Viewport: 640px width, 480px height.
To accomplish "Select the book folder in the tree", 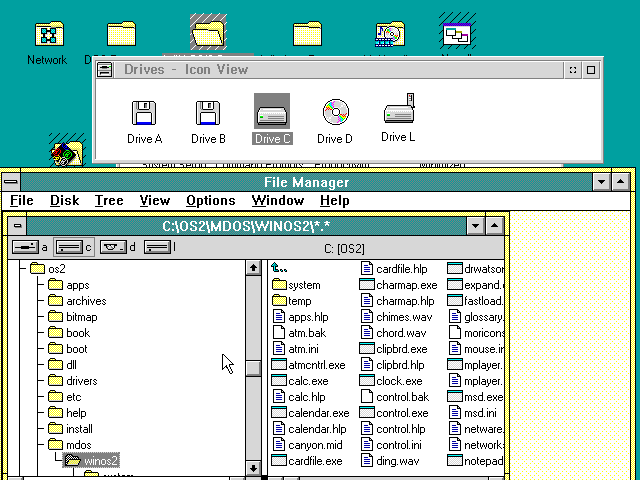I will [69, 333].
